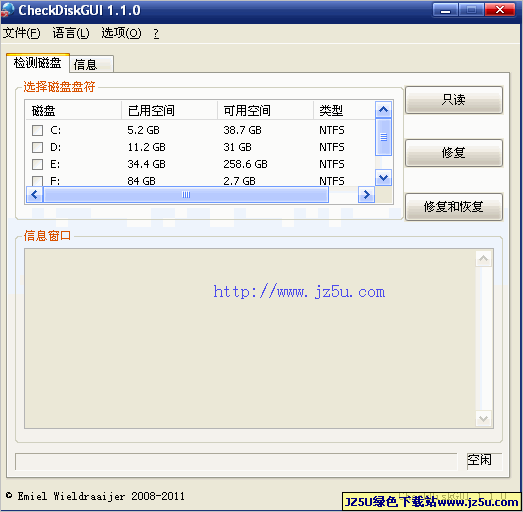Click the drive list vertical scrollbar thumb

tap(384, 137)
